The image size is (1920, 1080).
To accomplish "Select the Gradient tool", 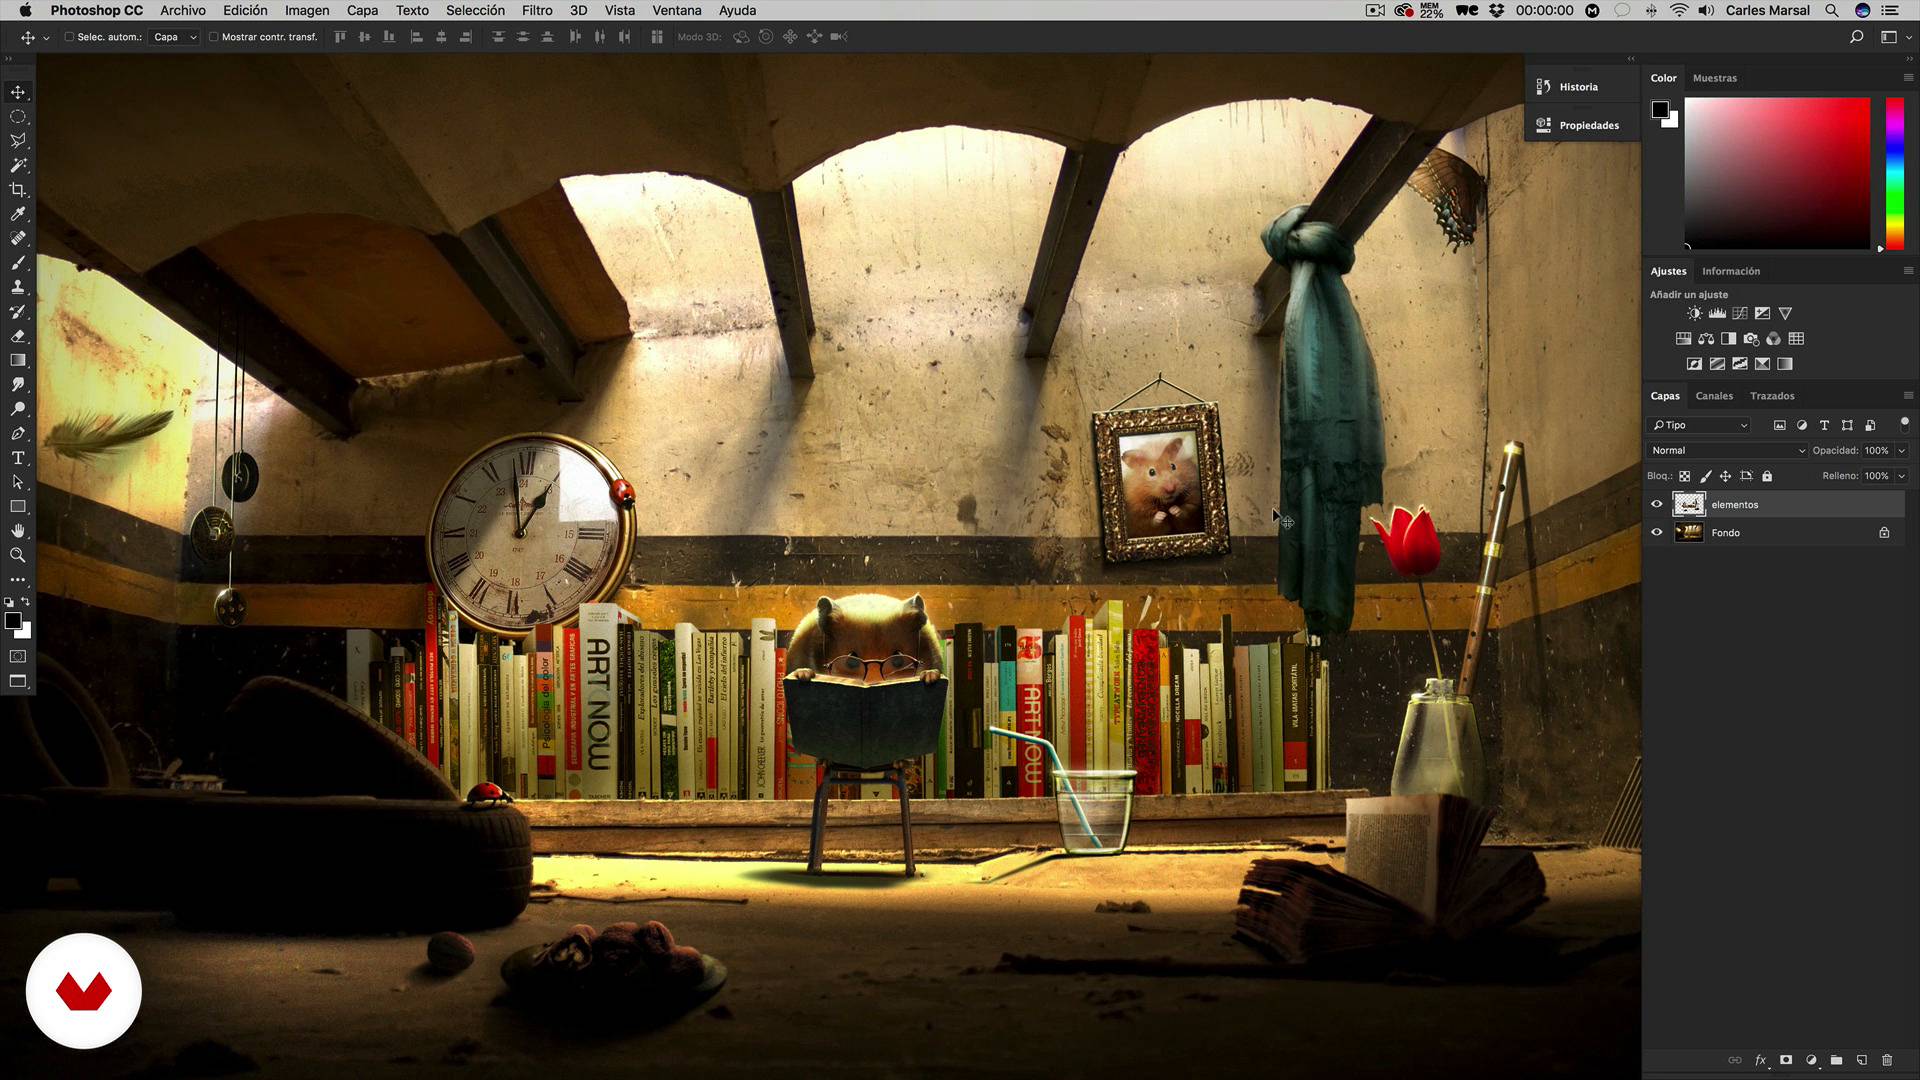I will pyautogui.click(x=18, y=360).
